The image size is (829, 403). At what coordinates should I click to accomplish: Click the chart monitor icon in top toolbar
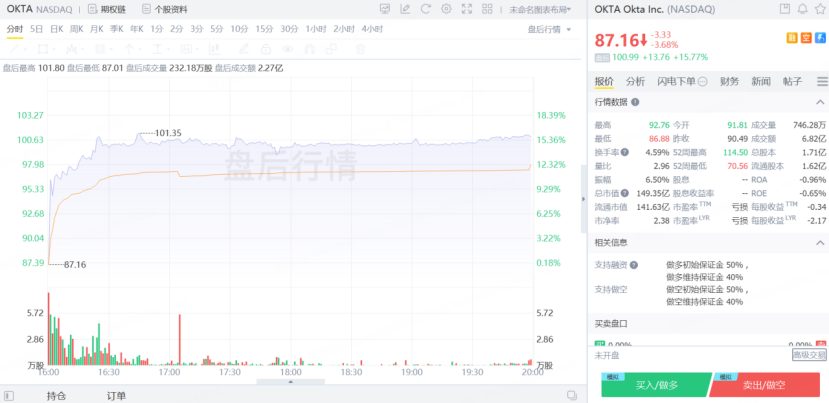pos(385,9)
